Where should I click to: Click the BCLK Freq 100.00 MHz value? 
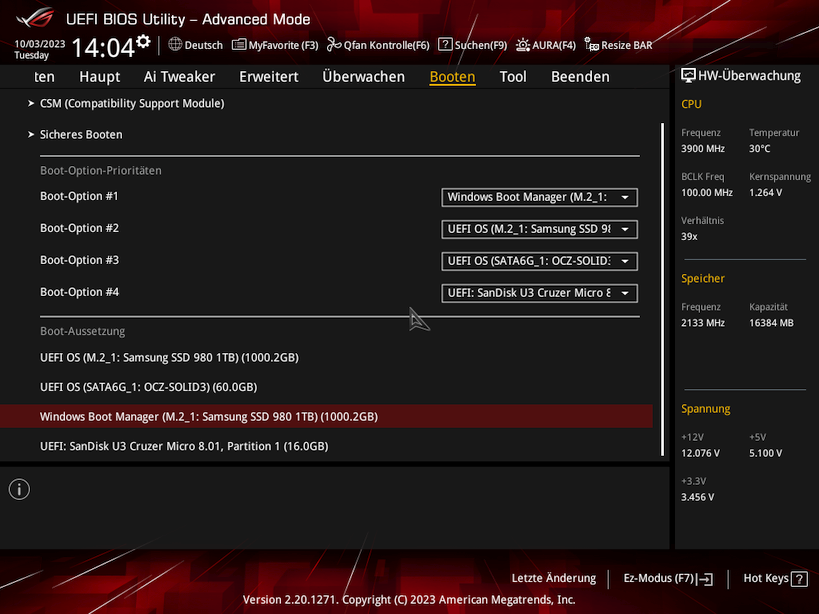[707, 193]
